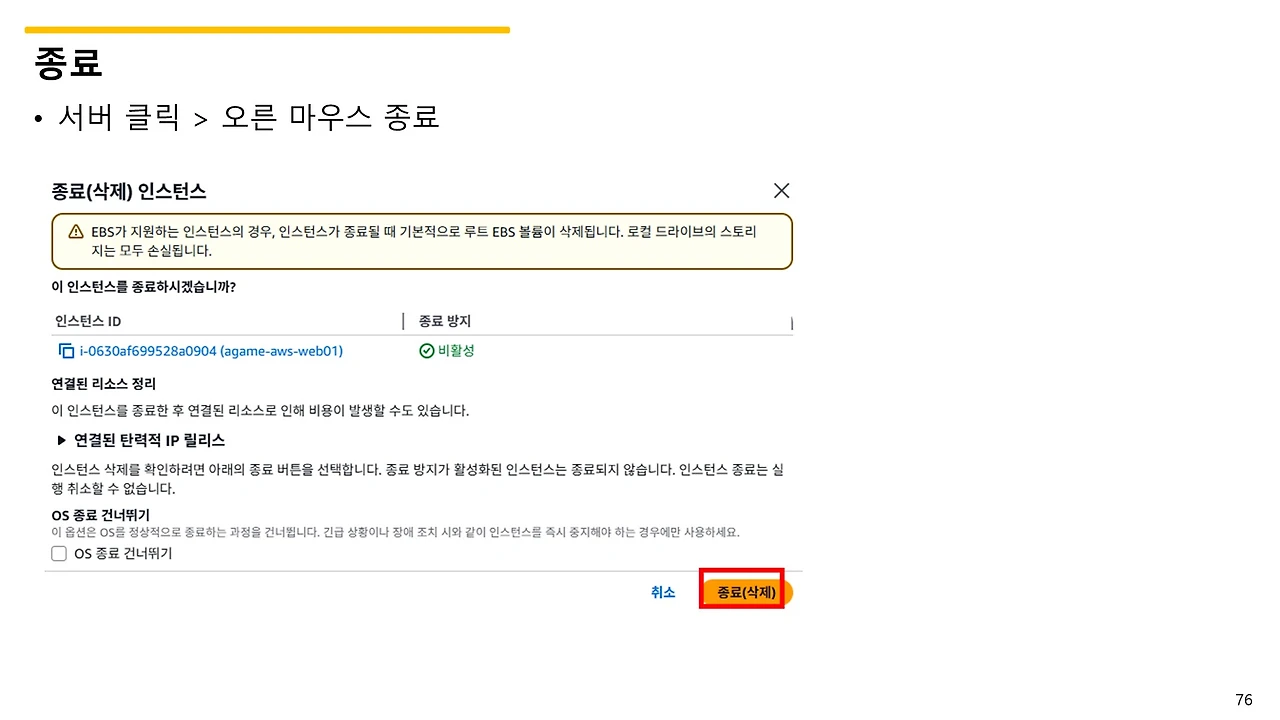Viewport: 1280px width, 720px height.
Task: Copy the instance ID using the copy icon
Action: click(65, 351)
